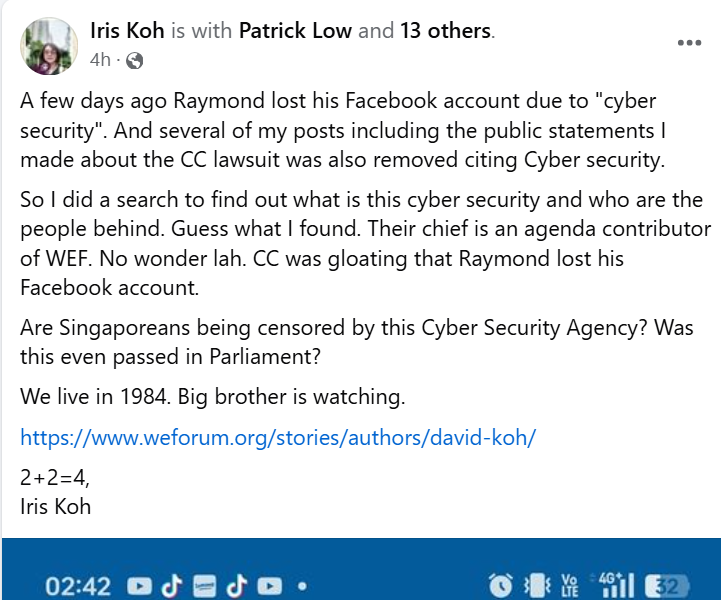
Task: Tap the notification overflow dot
Action: pos(302,586)
